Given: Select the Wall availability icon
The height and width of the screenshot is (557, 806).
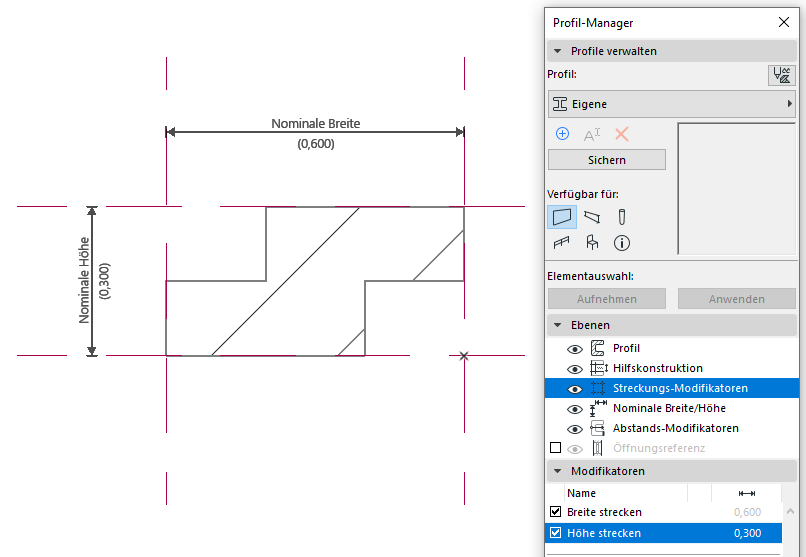Looking at the screenshot, I should [562, 217].
